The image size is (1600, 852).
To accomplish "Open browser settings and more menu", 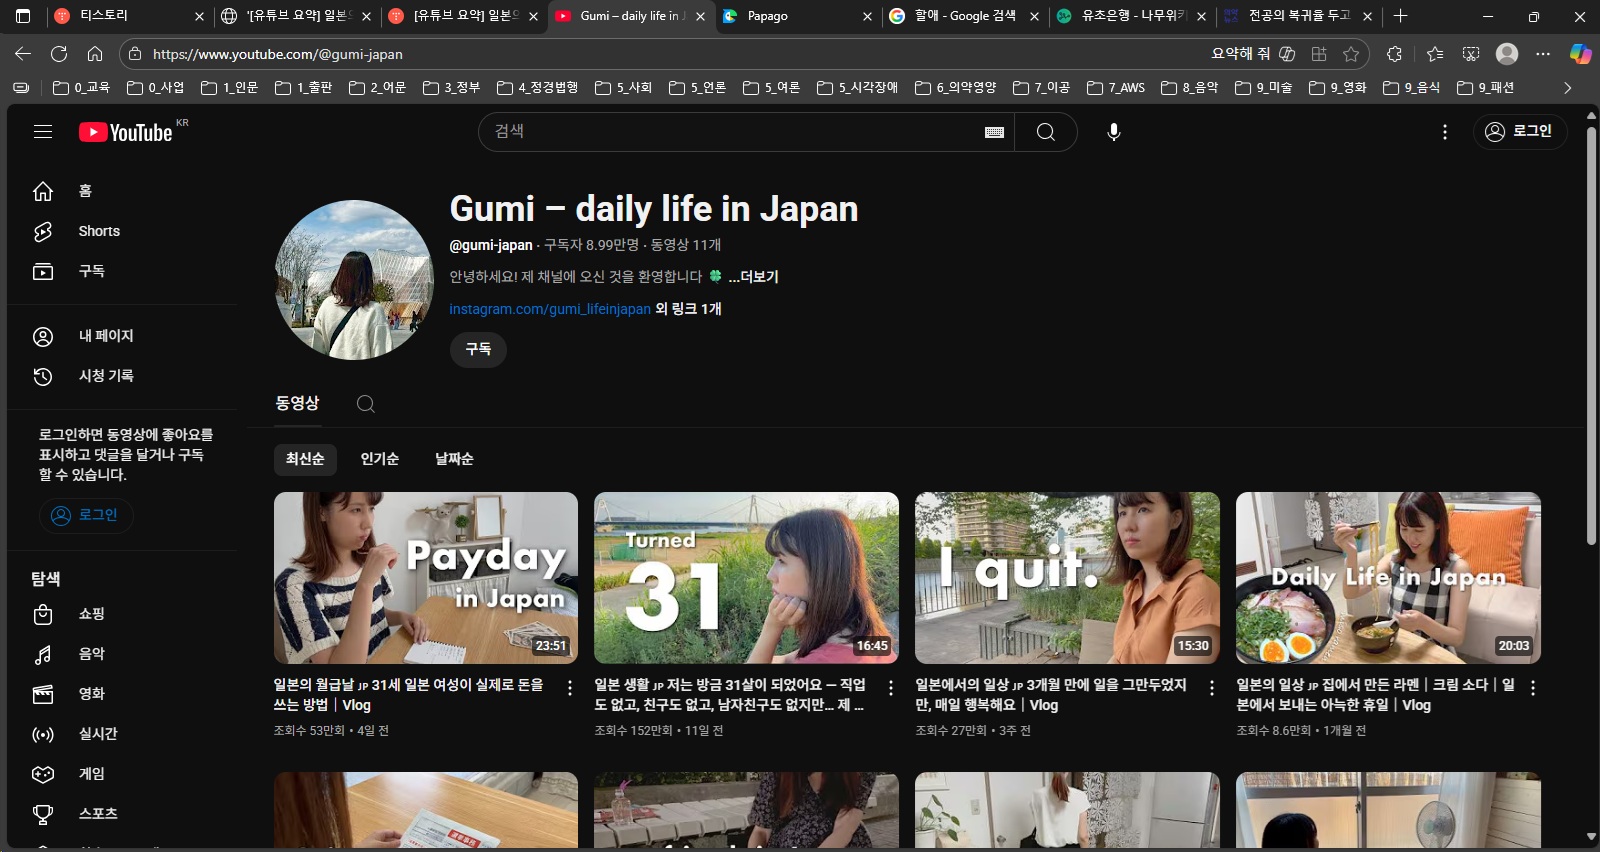I will tap(1543, 54).
